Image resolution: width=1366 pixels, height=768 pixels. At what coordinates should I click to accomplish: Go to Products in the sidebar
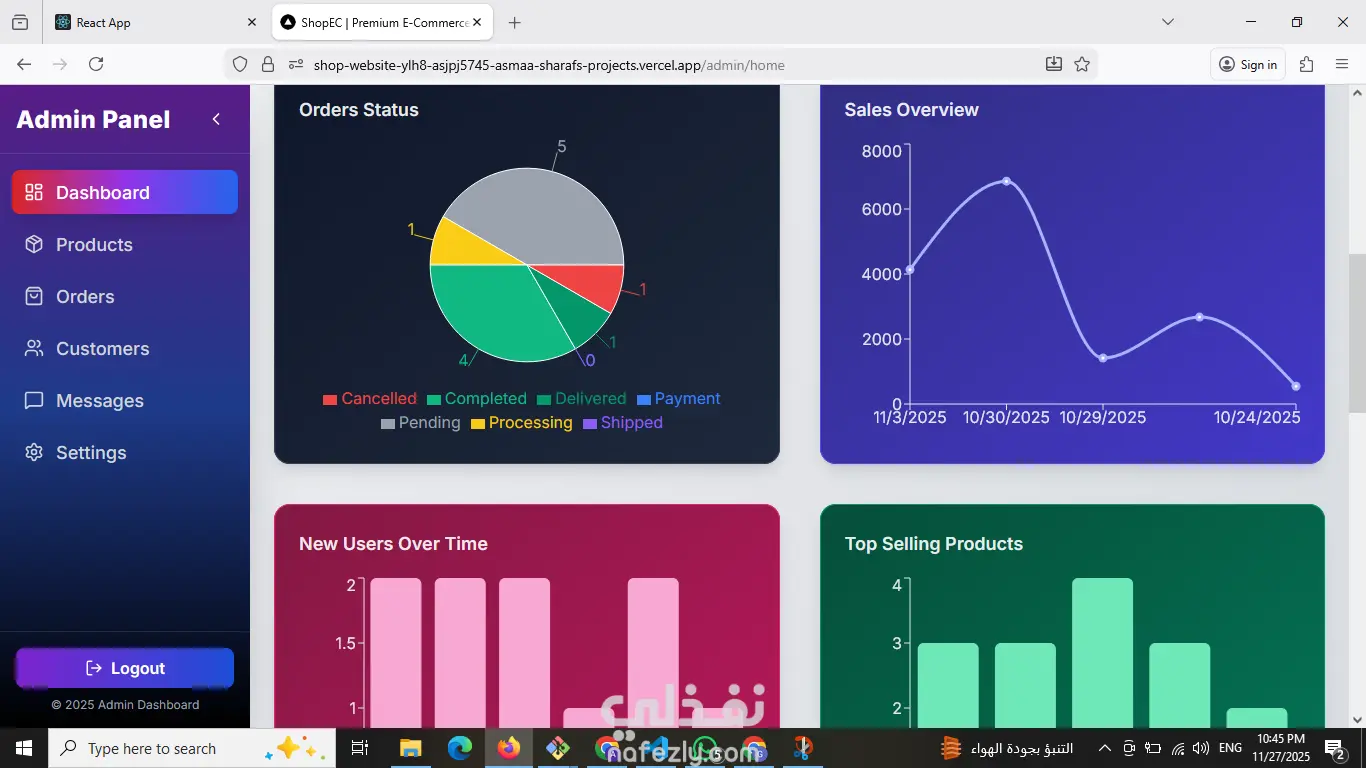(125, 244)
